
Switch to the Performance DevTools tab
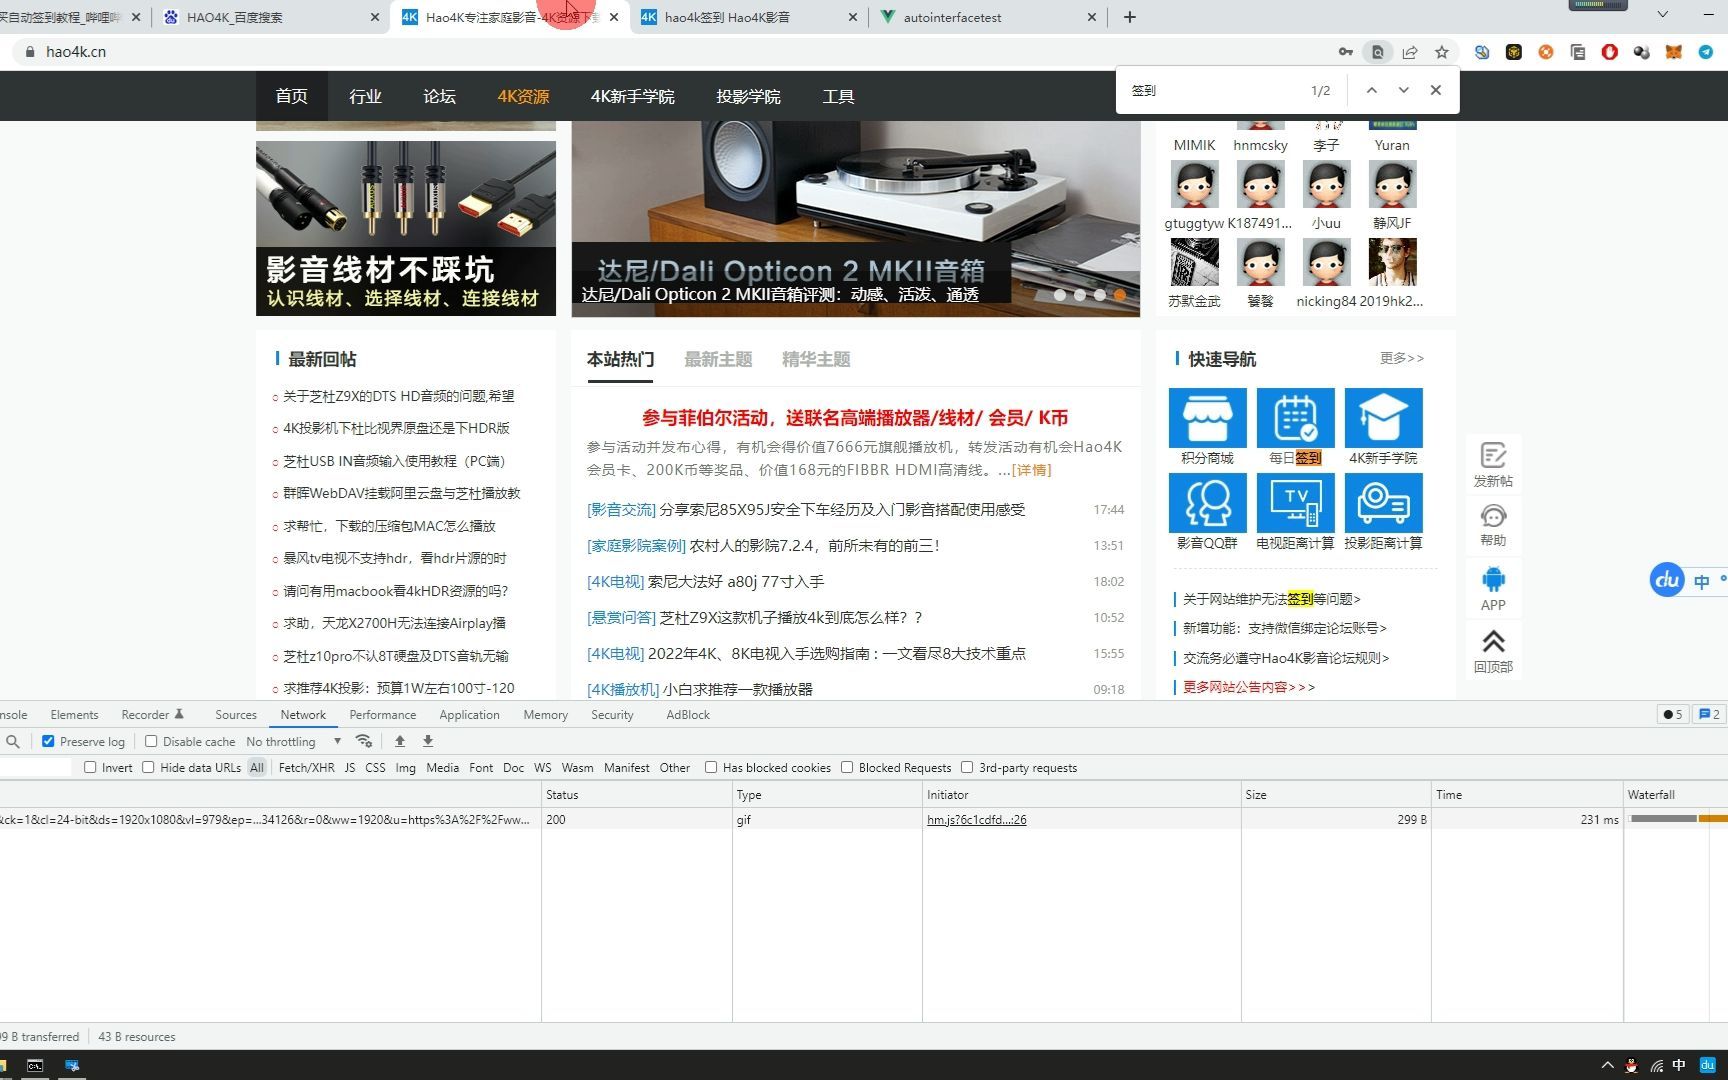point(382,714)
